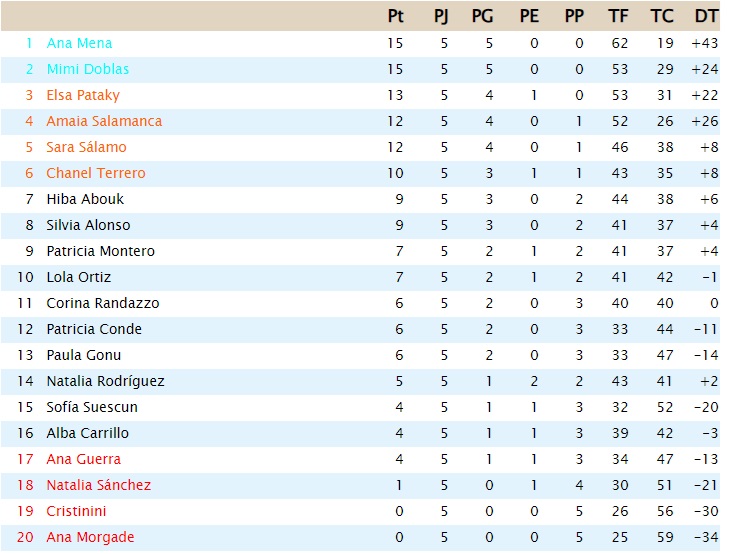Select Patricia Montero name
This screenshot has width=729, height=554.
click(100, 251)
